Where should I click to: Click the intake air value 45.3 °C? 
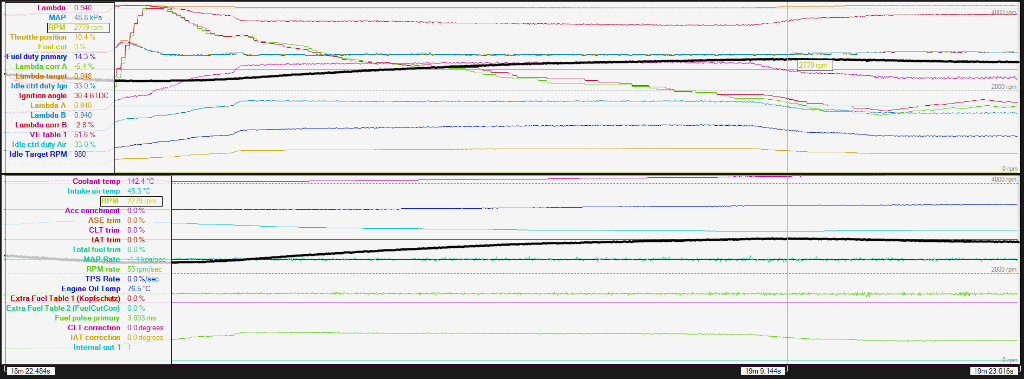coord(138,191)
